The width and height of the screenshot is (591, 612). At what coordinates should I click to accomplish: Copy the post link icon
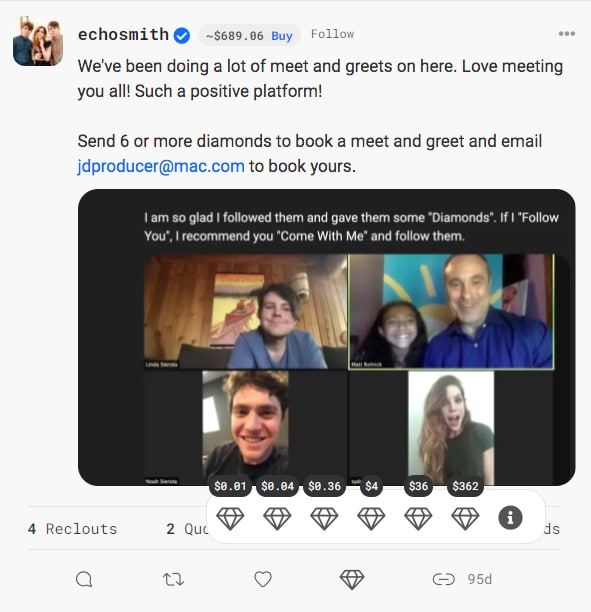point(443,579)
